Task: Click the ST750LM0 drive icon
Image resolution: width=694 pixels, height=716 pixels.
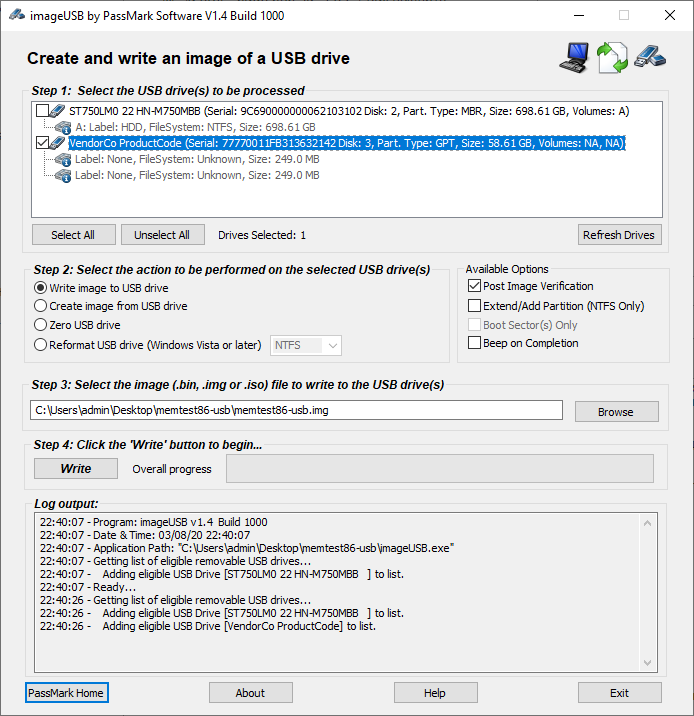Action: pyautogui.click(x=58, y=111)
